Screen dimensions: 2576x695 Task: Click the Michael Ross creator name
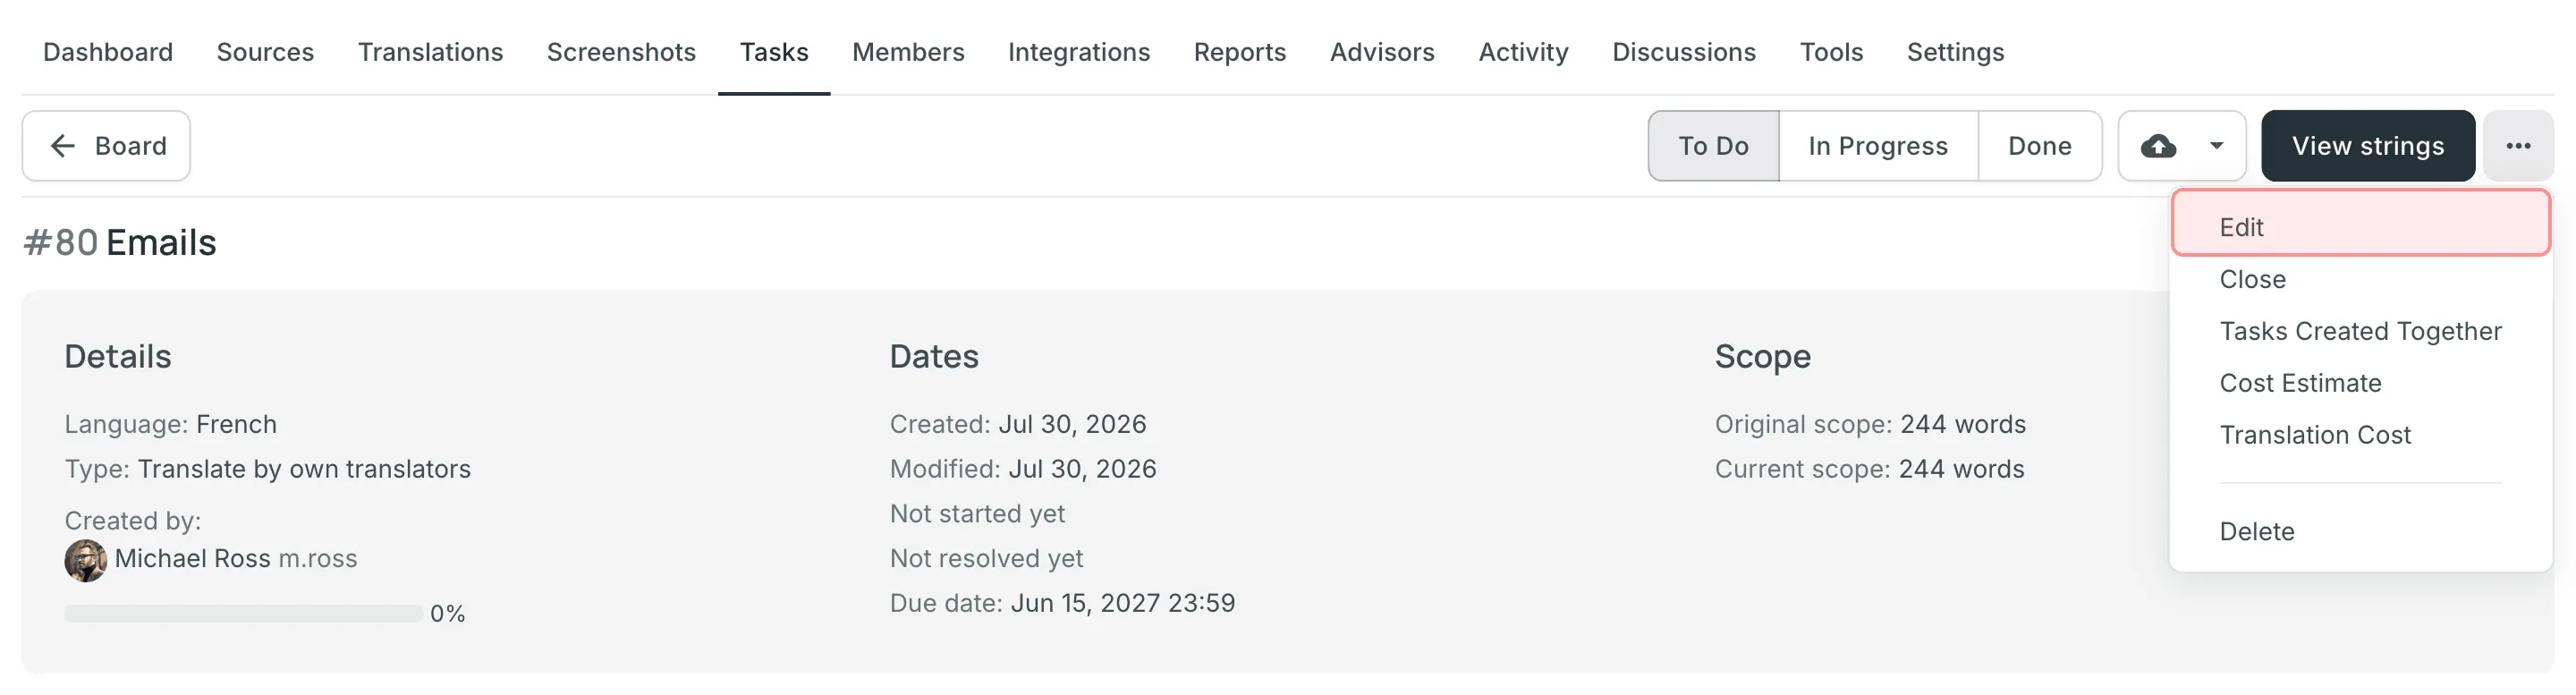[192, 558]
